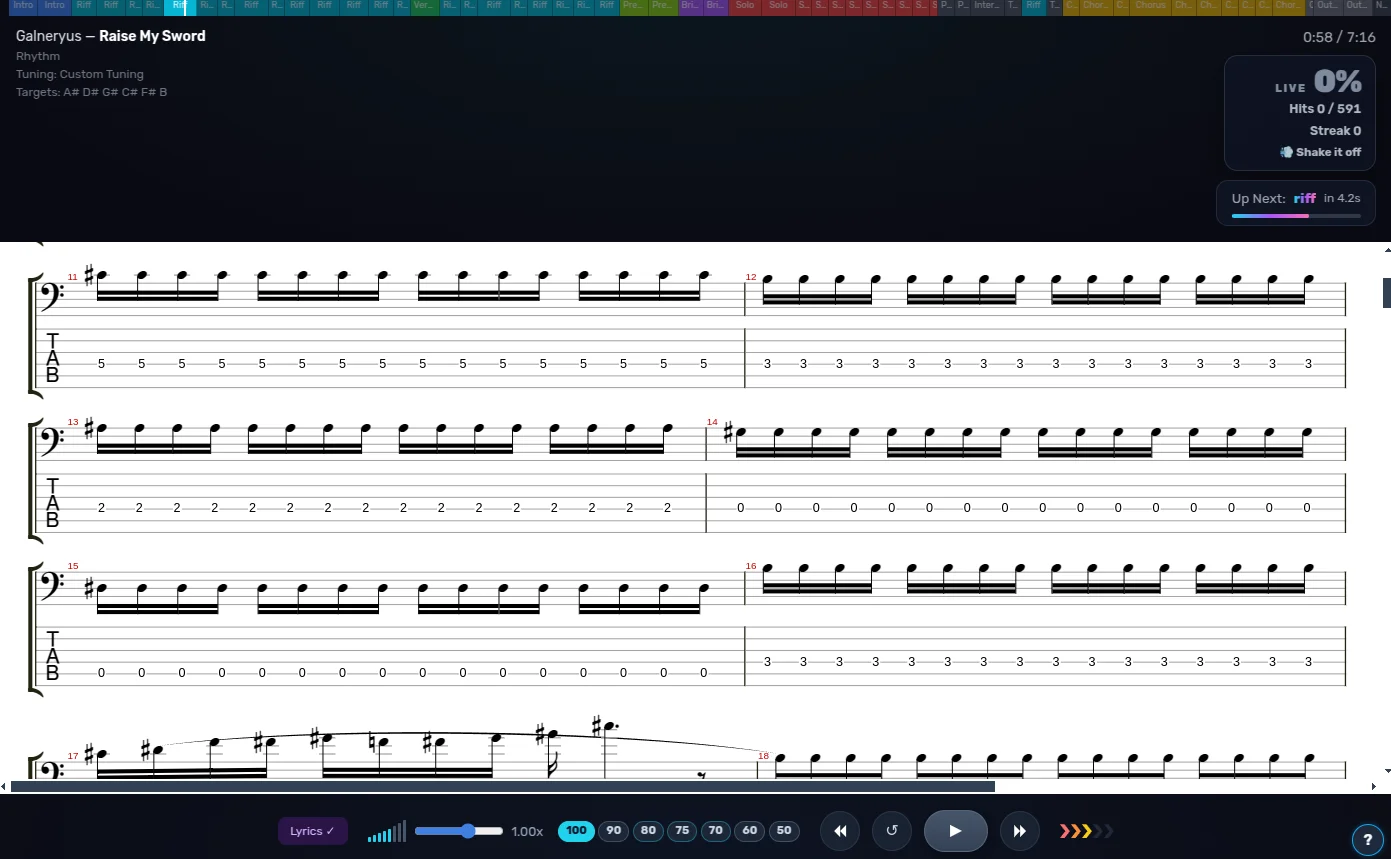
Task: Click the LIVE 0% accuracy readout
Action: point(1318,82)
